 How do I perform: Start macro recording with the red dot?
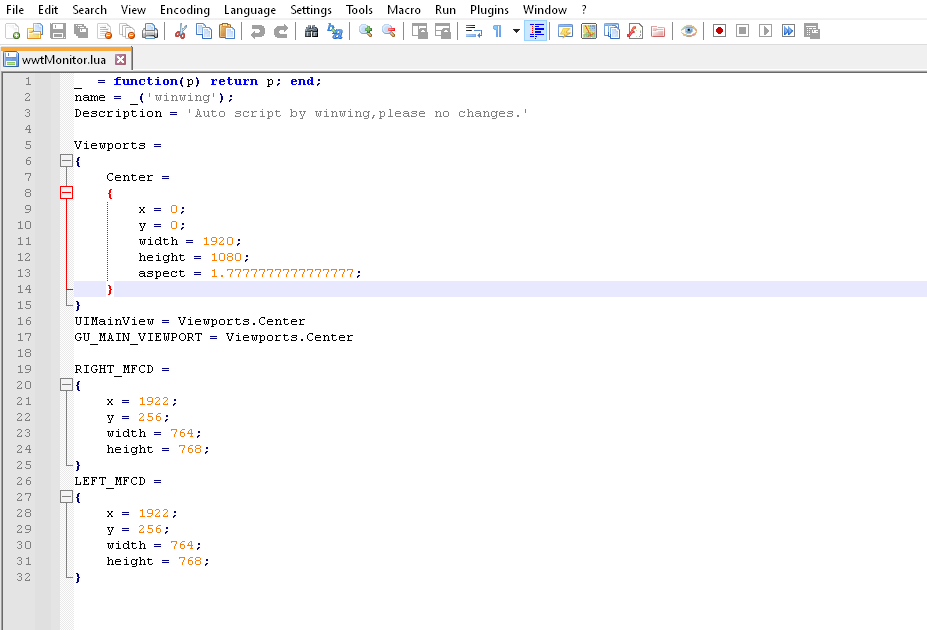pyautogui.click(x=719, y=31)
